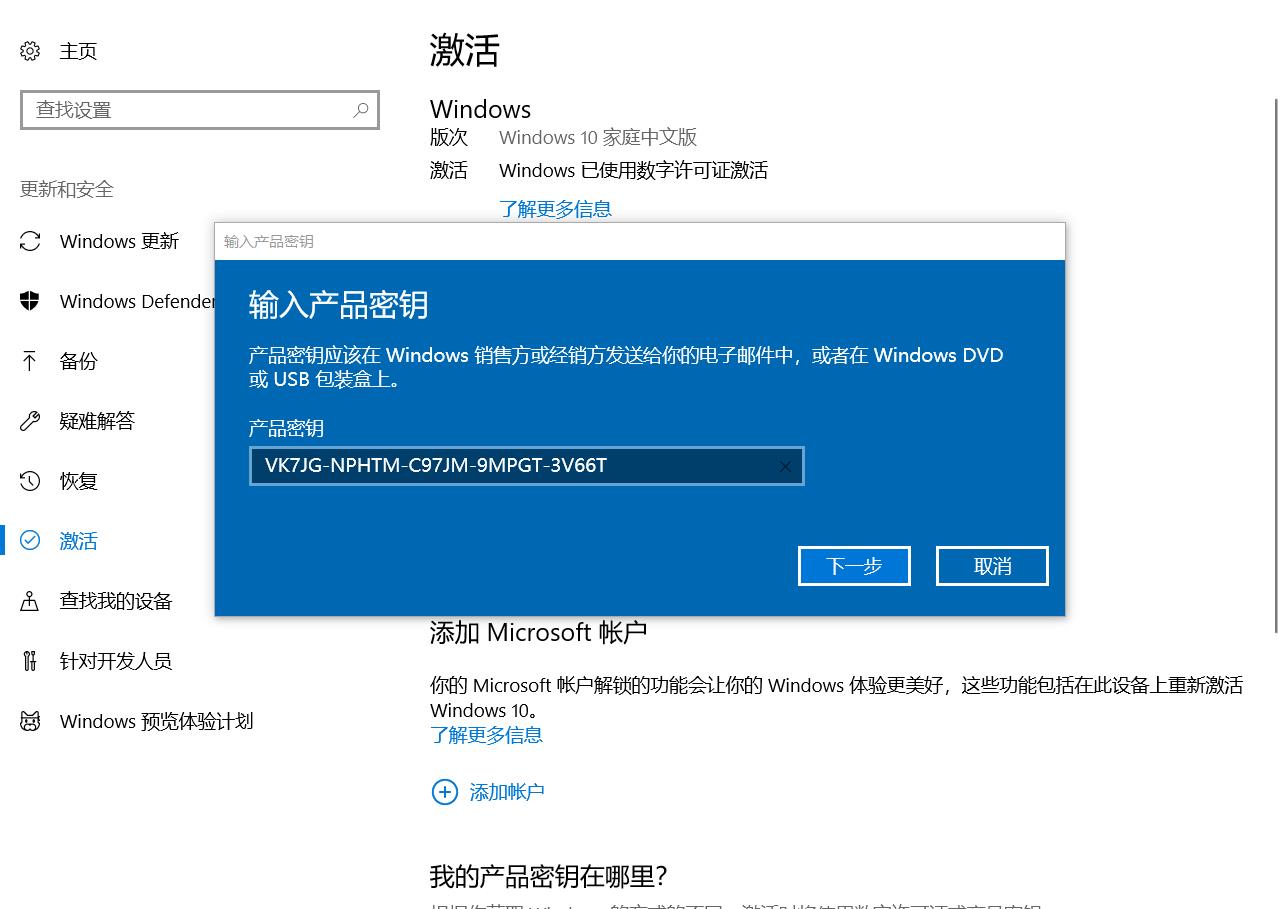The width and height of the screenshot is (1280, 909).
Task: Click the activation checkmark circle icon
Action: pos(30,541)
